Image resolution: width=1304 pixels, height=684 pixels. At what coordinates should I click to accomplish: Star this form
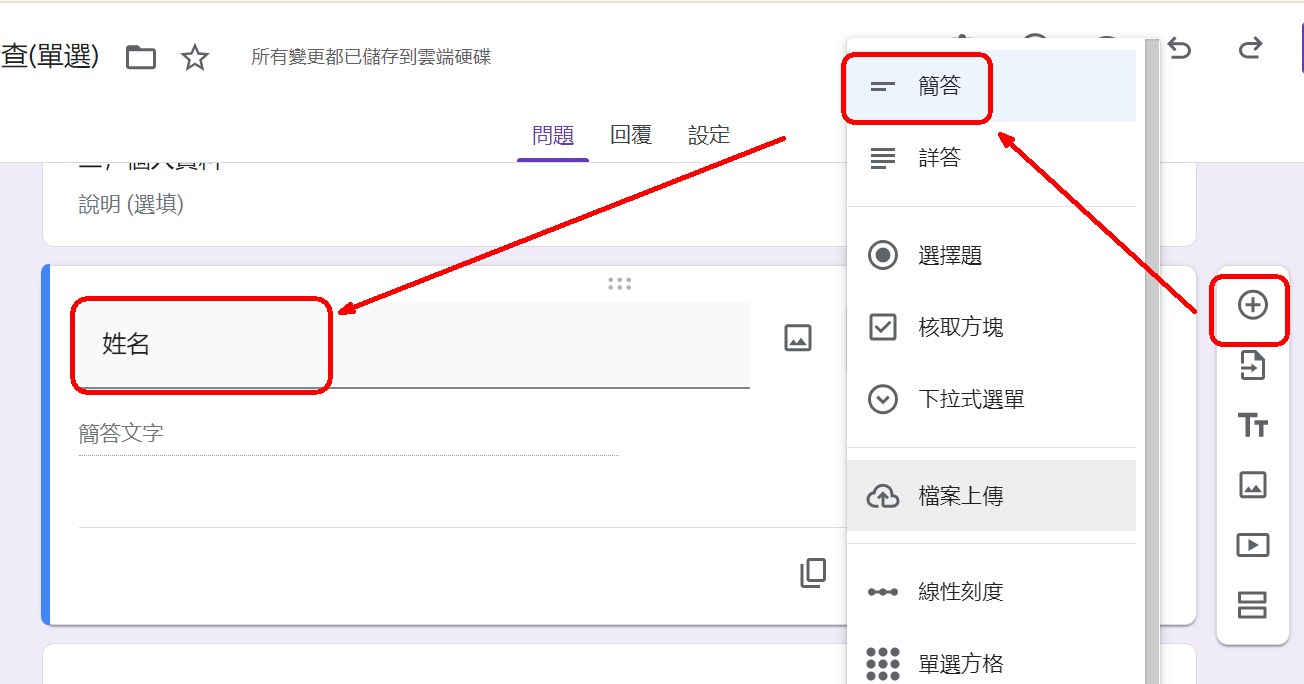(194, 58)
